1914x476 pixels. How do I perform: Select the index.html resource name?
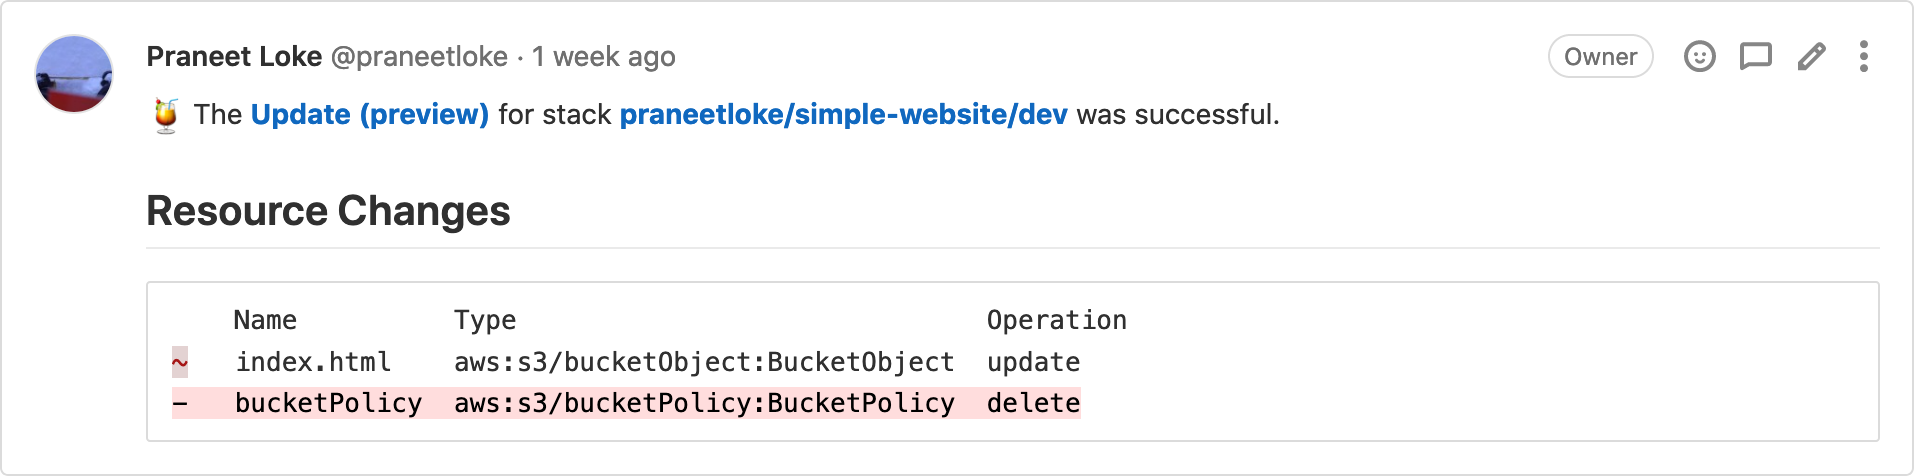point(313,362)
